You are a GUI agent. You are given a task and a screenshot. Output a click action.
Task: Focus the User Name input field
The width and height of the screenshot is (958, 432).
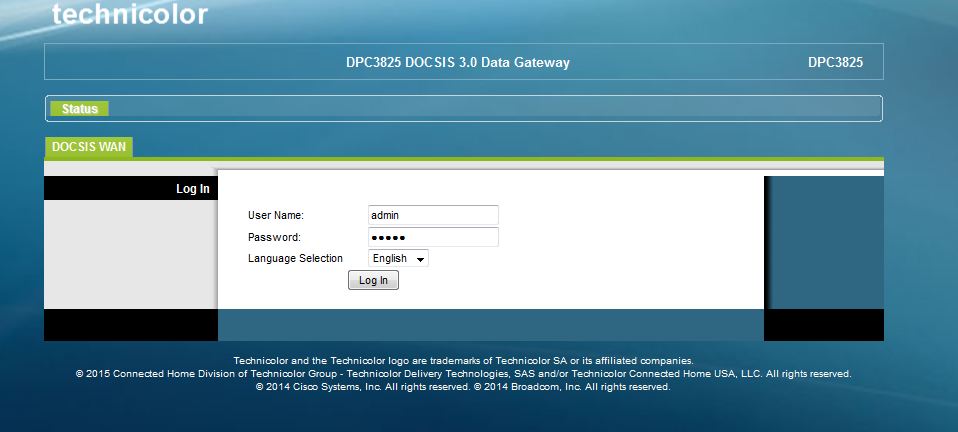click(433, 215)
